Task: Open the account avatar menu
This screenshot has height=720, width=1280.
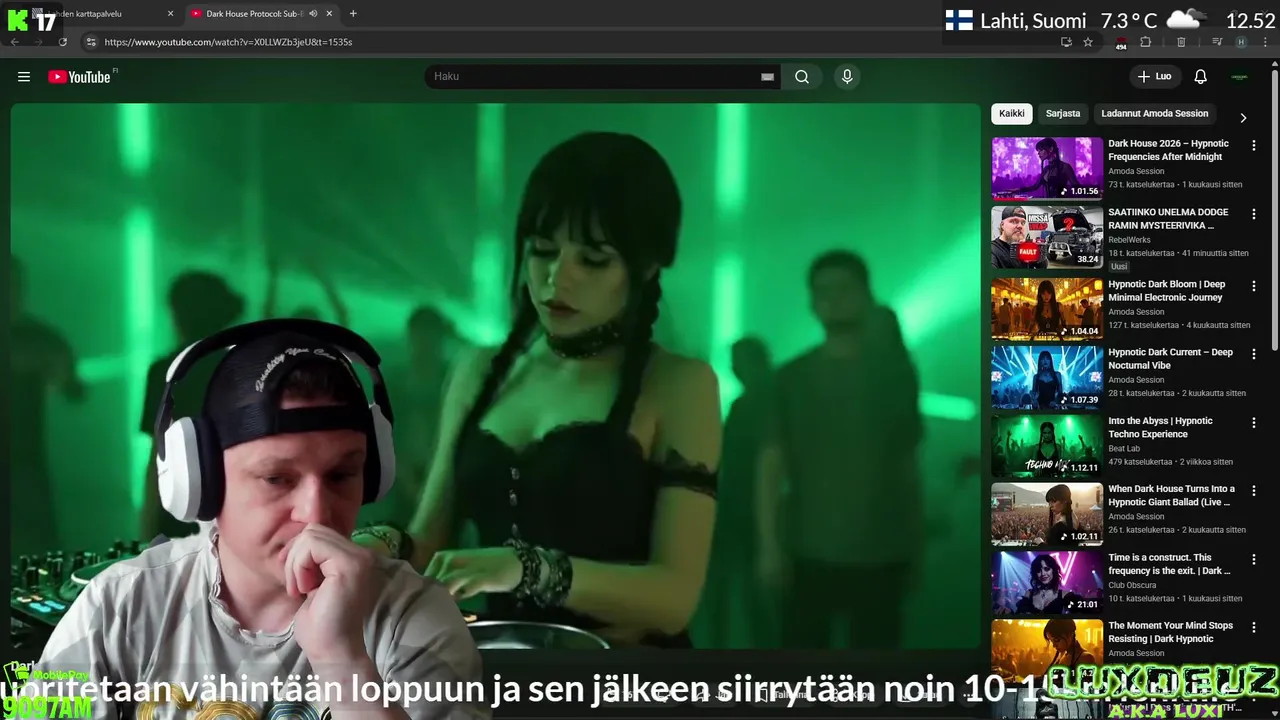Action: click(1240, 77)
